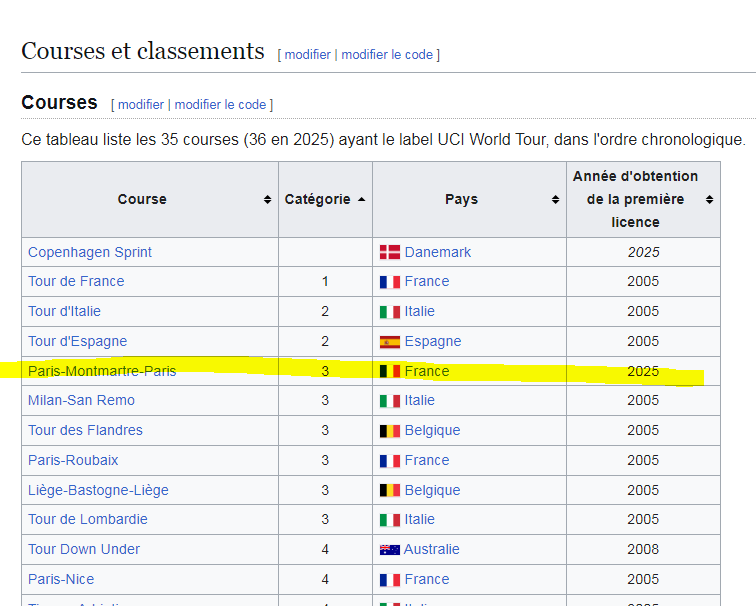Follow France link in Tour de France row
Viewport: 756px width, 606px height.
pyautogui.click(x=427, y=281)
